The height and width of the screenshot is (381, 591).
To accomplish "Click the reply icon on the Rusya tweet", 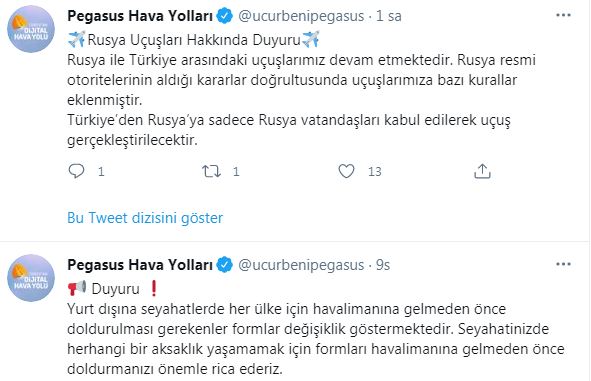I will coord(77,171).
